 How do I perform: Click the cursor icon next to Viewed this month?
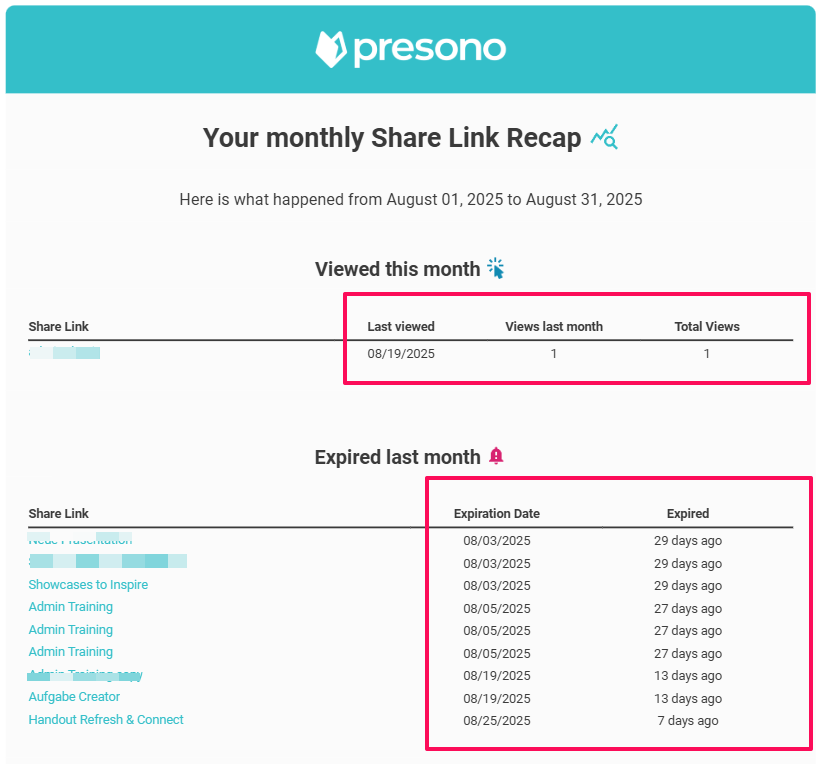pos(496,268)
